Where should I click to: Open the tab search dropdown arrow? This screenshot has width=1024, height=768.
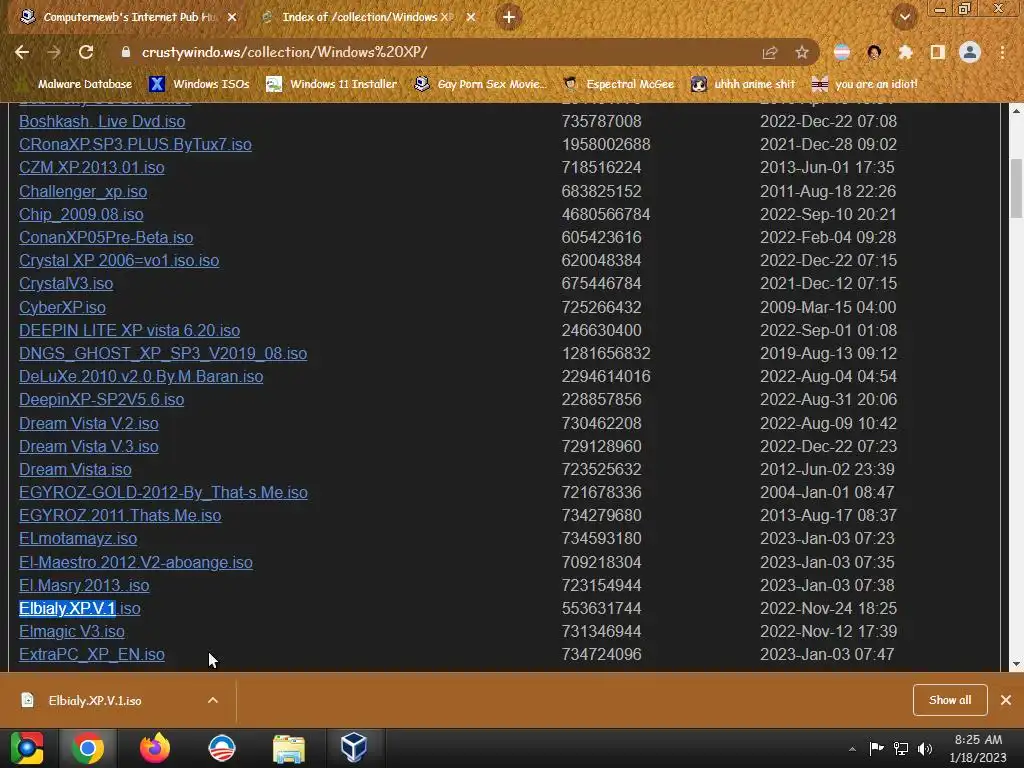point(904,17)
